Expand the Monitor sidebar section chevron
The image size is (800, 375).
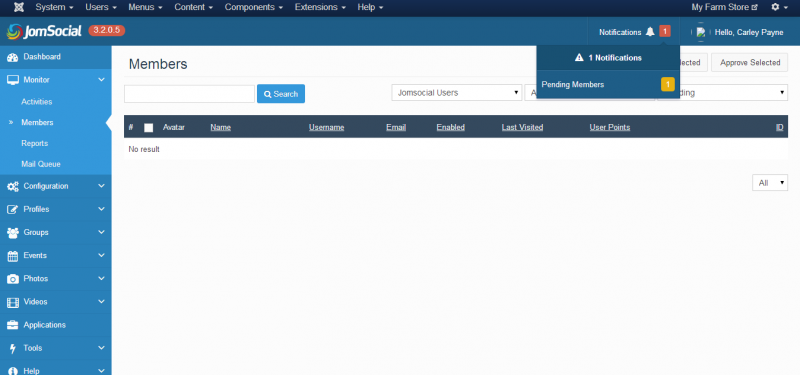101,80
